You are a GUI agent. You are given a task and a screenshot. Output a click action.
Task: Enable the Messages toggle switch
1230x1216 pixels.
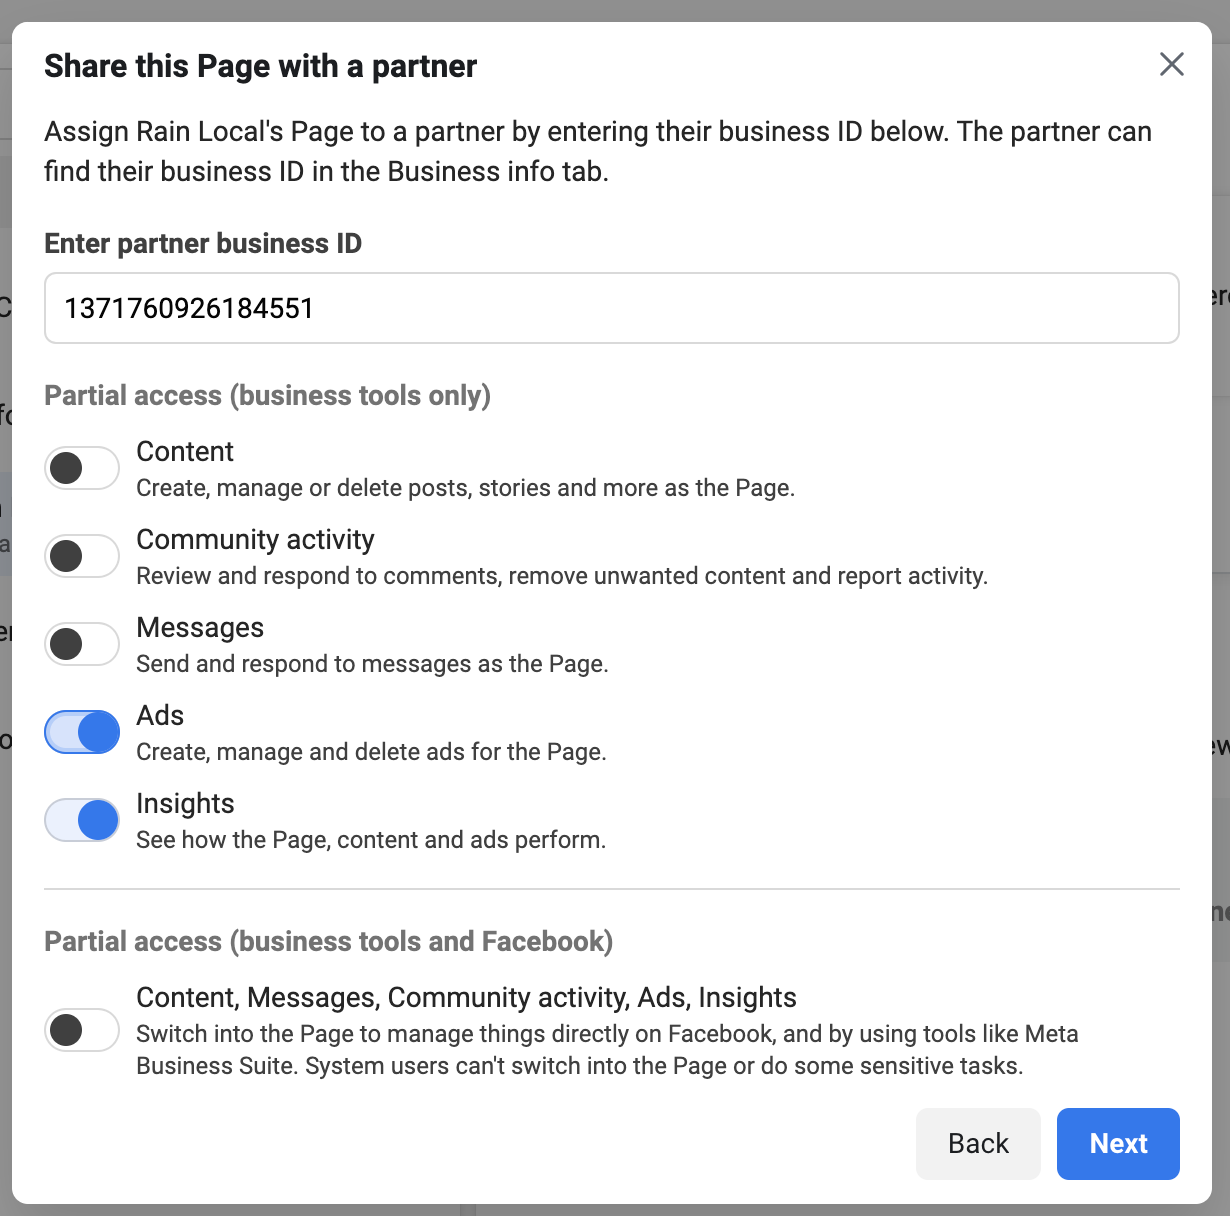[82, 644]
